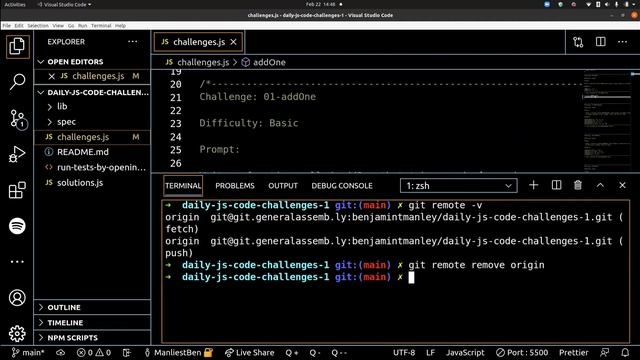Open errors and warnings count in status bar

[94, 353]
